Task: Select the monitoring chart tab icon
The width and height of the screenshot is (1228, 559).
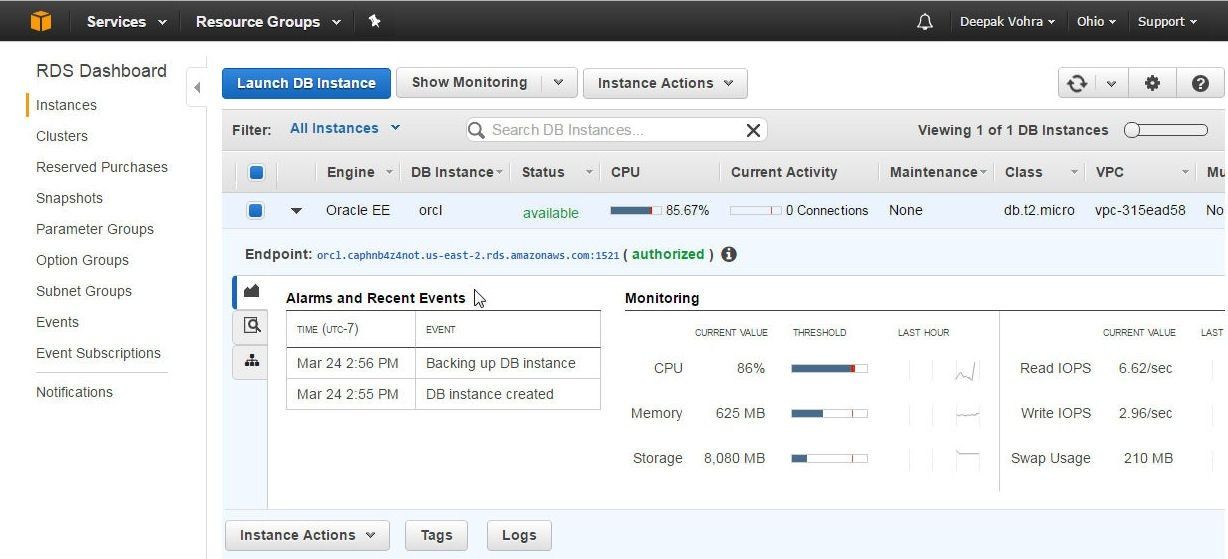Action: 251,291
